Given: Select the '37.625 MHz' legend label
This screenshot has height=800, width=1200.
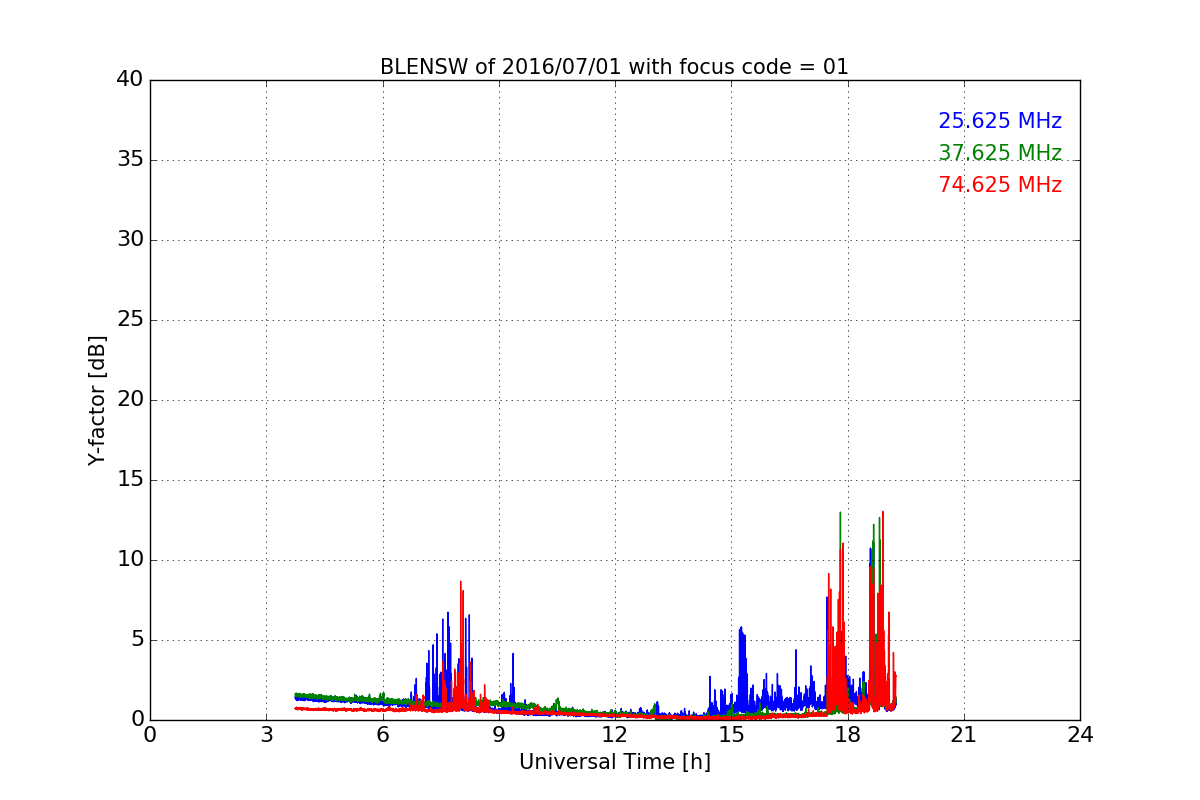Looking at the screenshot, I should click(1000, 153).
